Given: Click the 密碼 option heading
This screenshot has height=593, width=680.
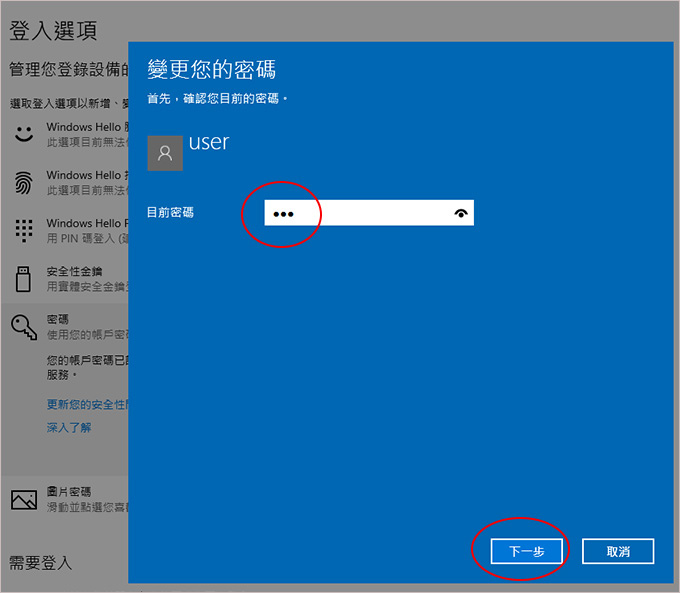Looking at the screenshot, I should coord(58,320).
